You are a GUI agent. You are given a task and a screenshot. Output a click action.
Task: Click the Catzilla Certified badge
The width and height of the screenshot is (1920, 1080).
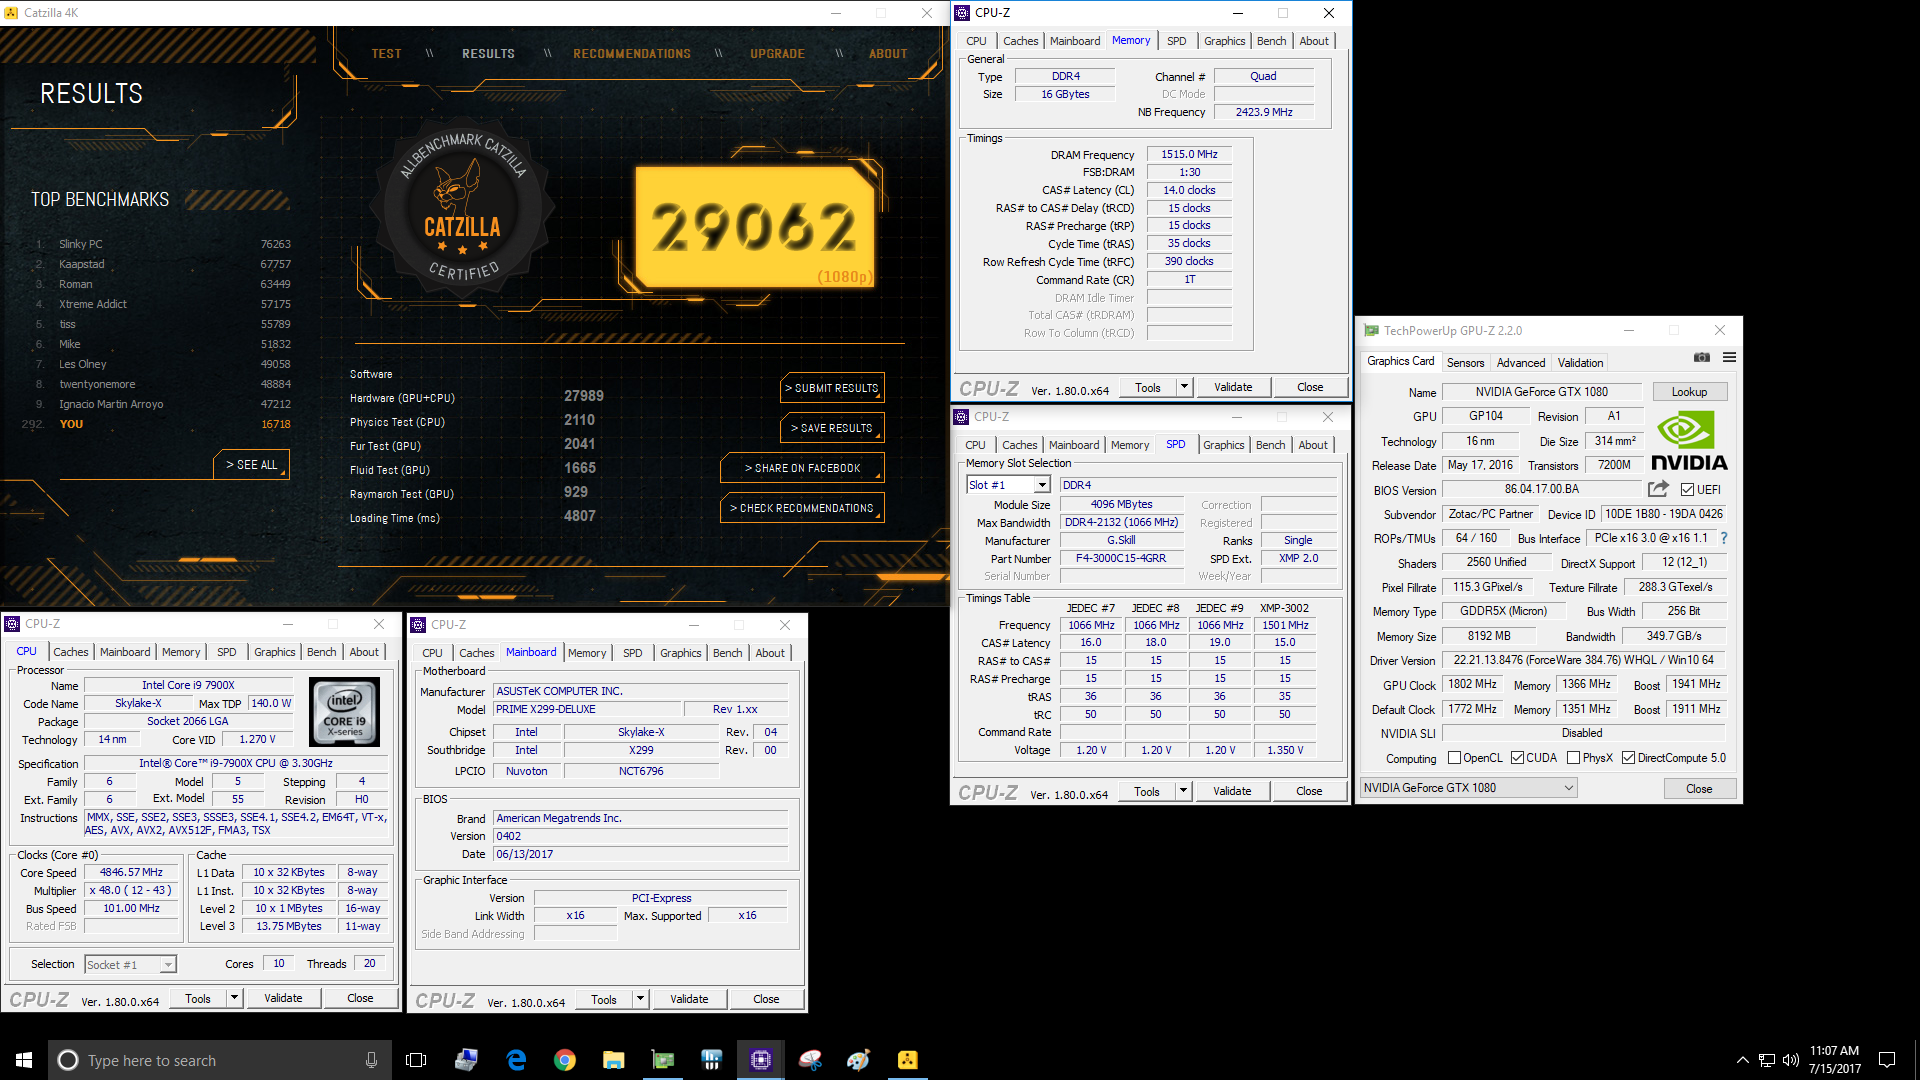pyautogui.click(x=462, y=207)
